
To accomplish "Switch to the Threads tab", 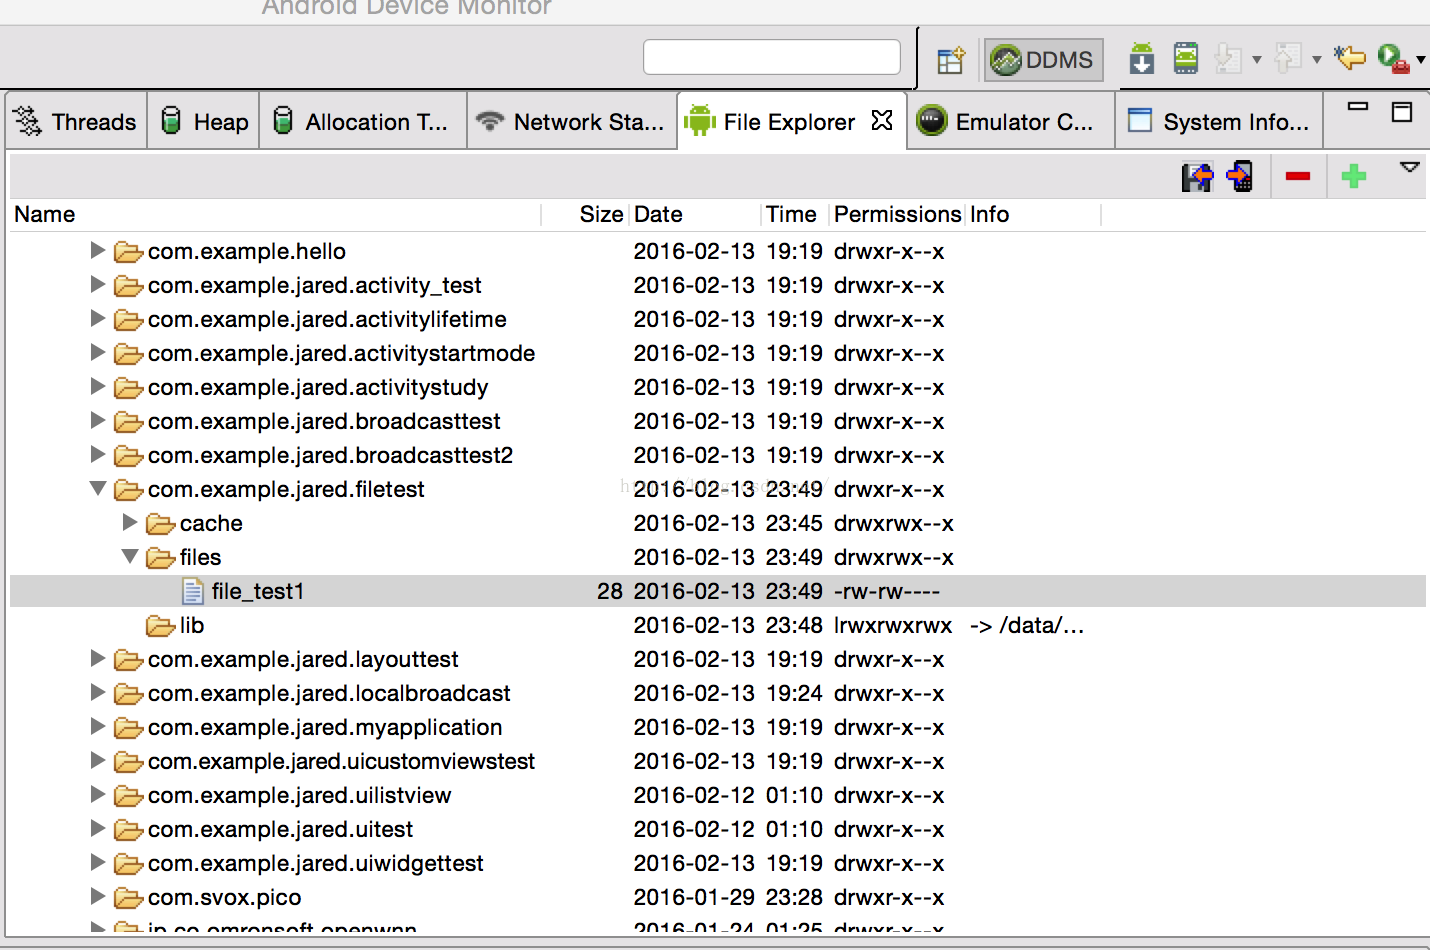I will (x=76, y=122).
